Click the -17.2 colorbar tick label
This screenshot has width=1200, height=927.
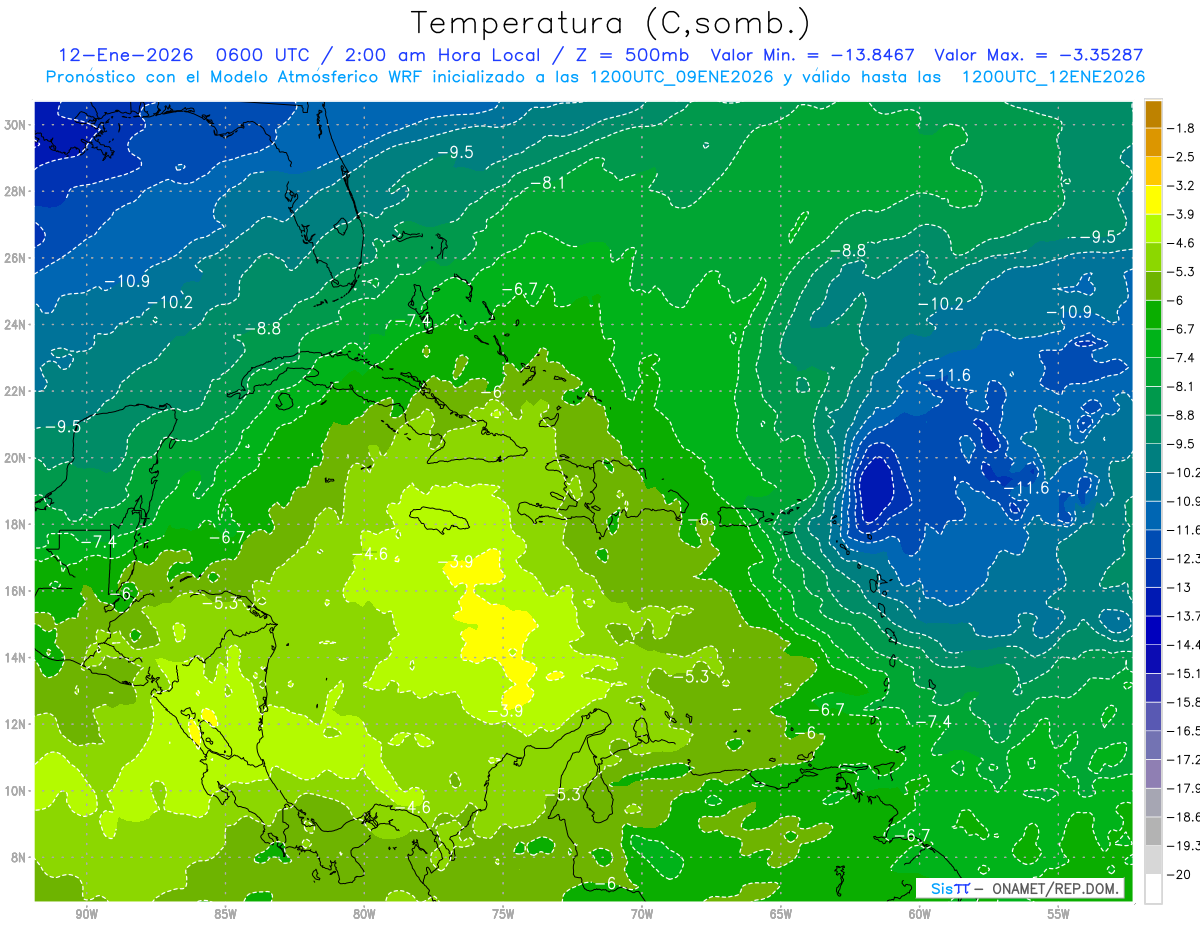coord(1183,759)
